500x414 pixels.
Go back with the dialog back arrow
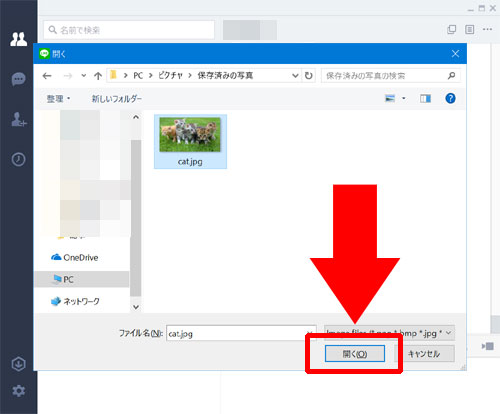tap(47, 76)
